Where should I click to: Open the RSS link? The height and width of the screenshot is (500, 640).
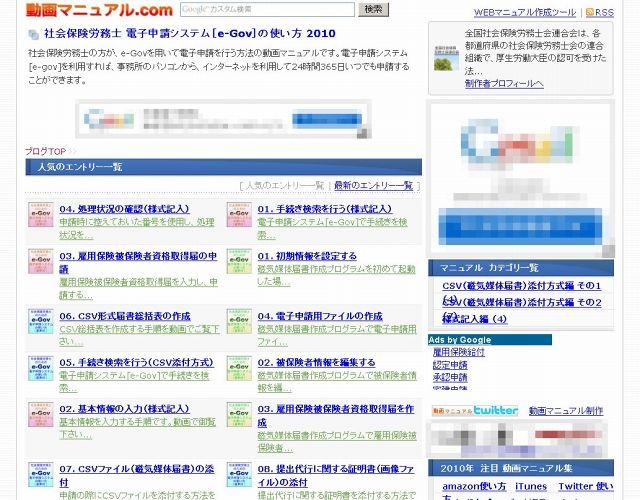click(604, 13)
